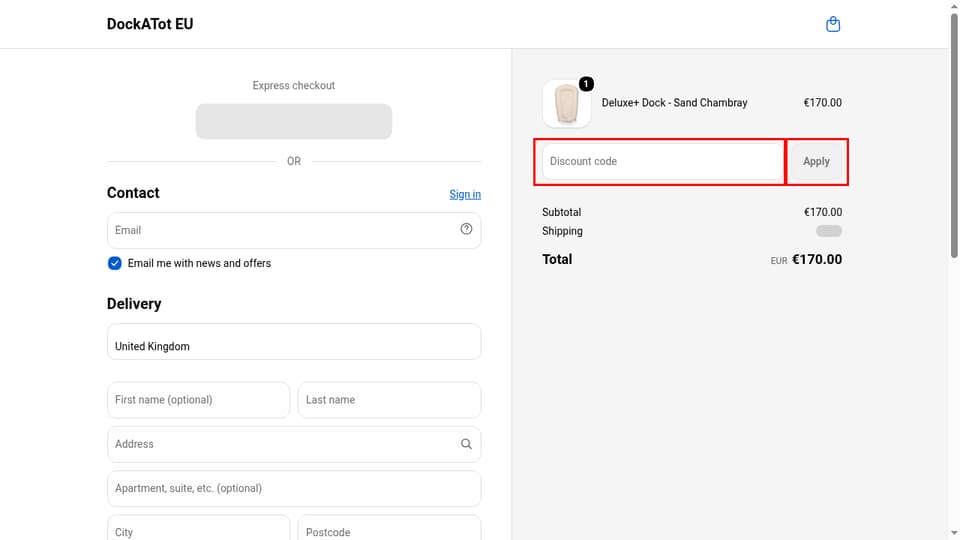Click the Delivery section heading

134,304
